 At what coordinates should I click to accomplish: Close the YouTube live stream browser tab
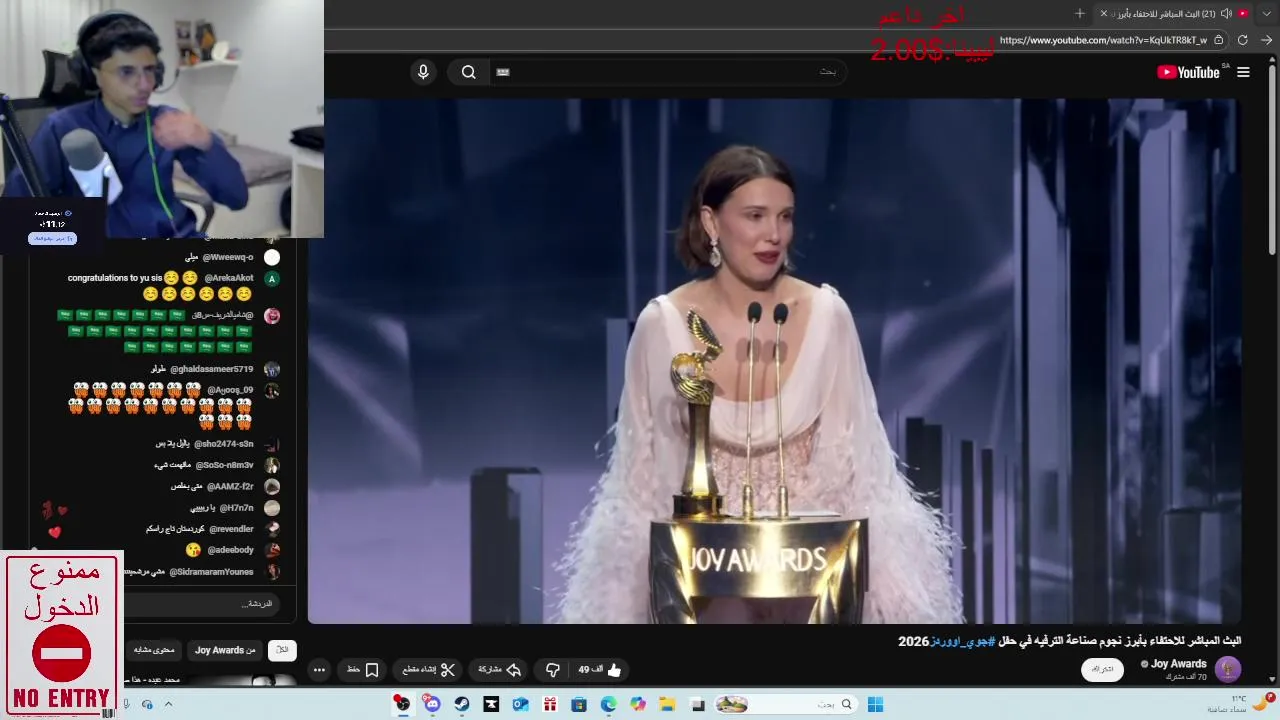(x=1104, y=13)
